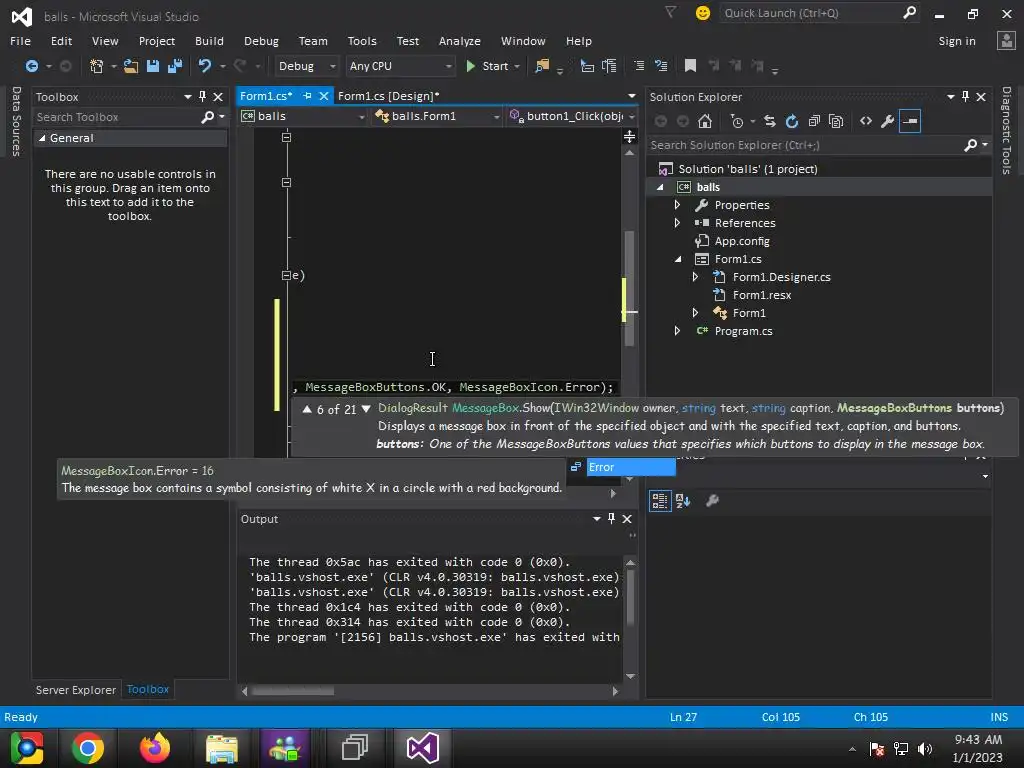Click the Categorized icon in Properties panel
1024x768 pixels.
[660, 501]
